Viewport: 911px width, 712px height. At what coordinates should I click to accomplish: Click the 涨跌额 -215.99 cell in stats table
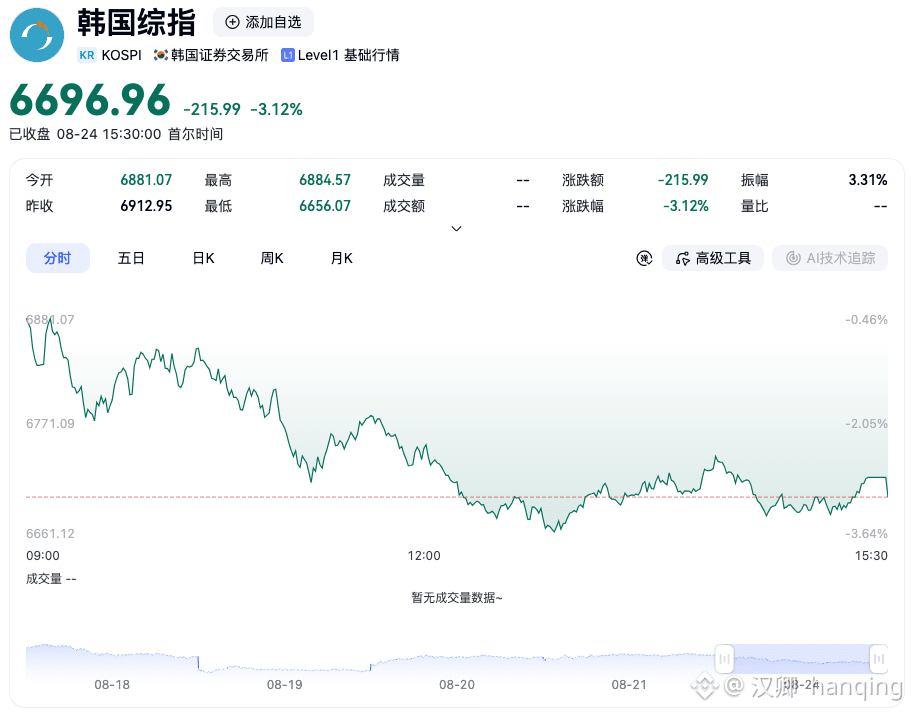click(683, 180)
